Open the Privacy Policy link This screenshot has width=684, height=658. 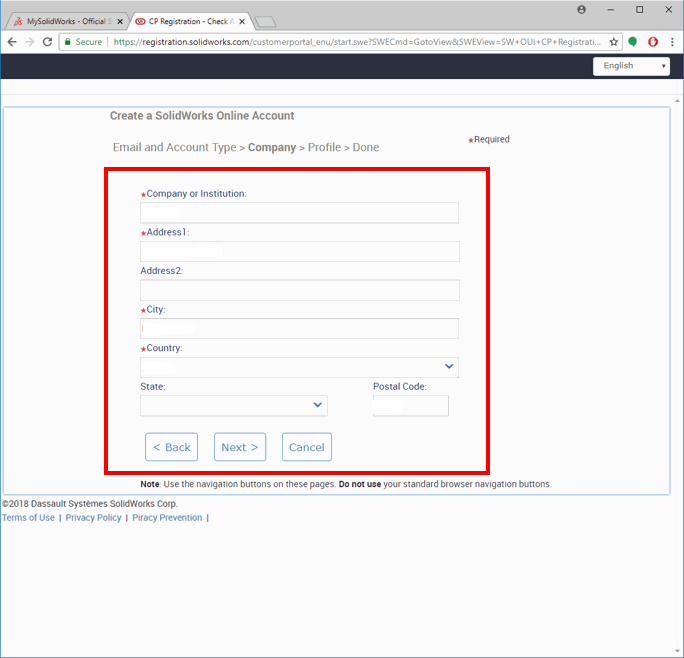coord(93,518)
